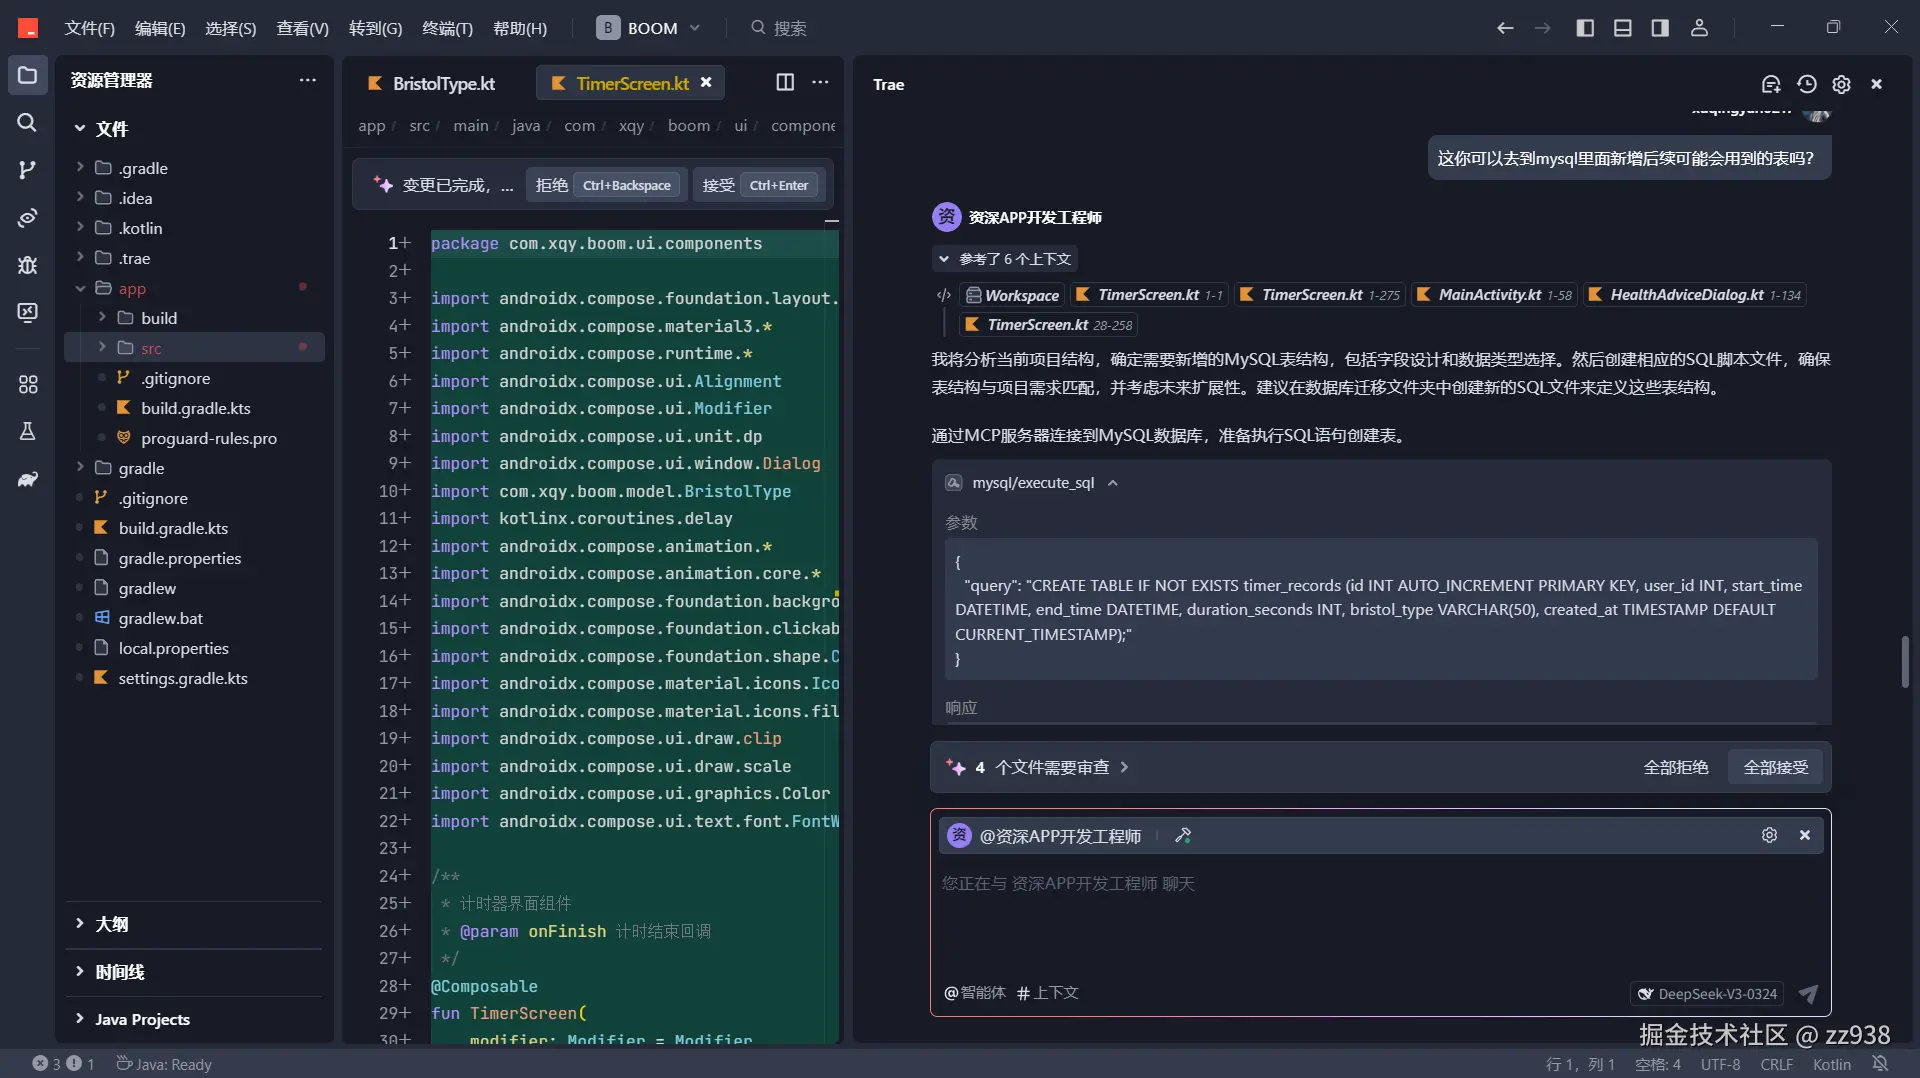The height and width of the screenshot is (1078, 1920).
Task: Open the Explorer view in activity bar
Action: pos(27,76)
